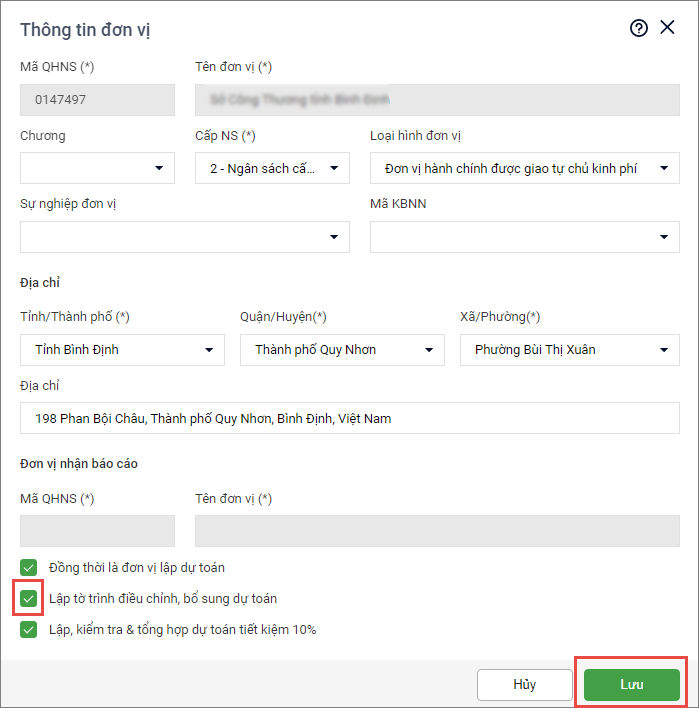The width and height of the screenshot is (699, 708).
Task: Toggle Lập tờ trình điều chỉnh checkbox
Action: pyautogui.click(x=28, y=598)
